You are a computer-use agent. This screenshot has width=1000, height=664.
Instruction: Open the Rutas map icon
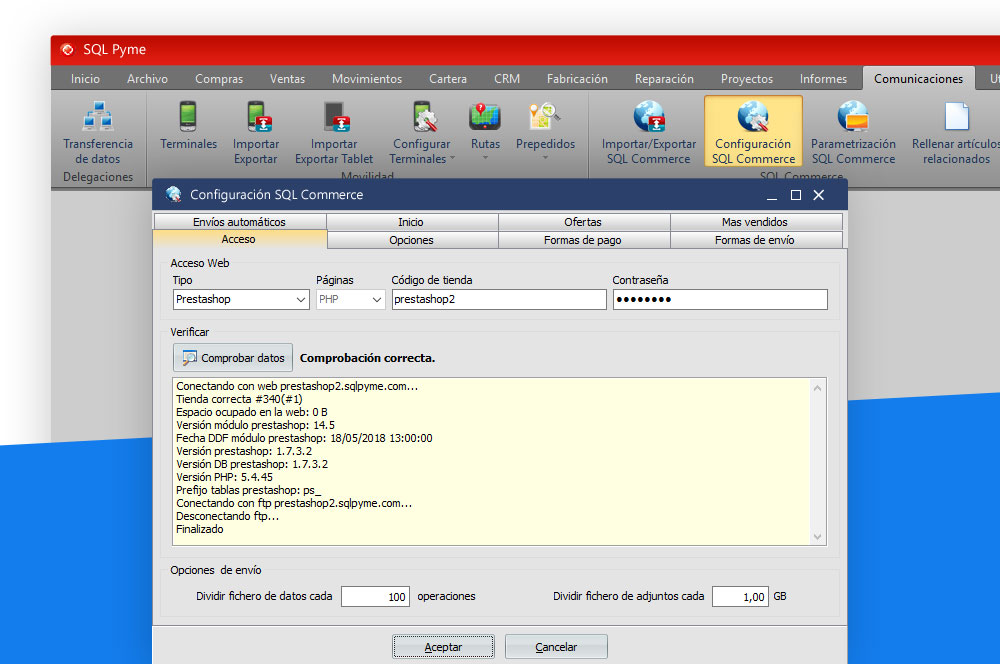485,119
